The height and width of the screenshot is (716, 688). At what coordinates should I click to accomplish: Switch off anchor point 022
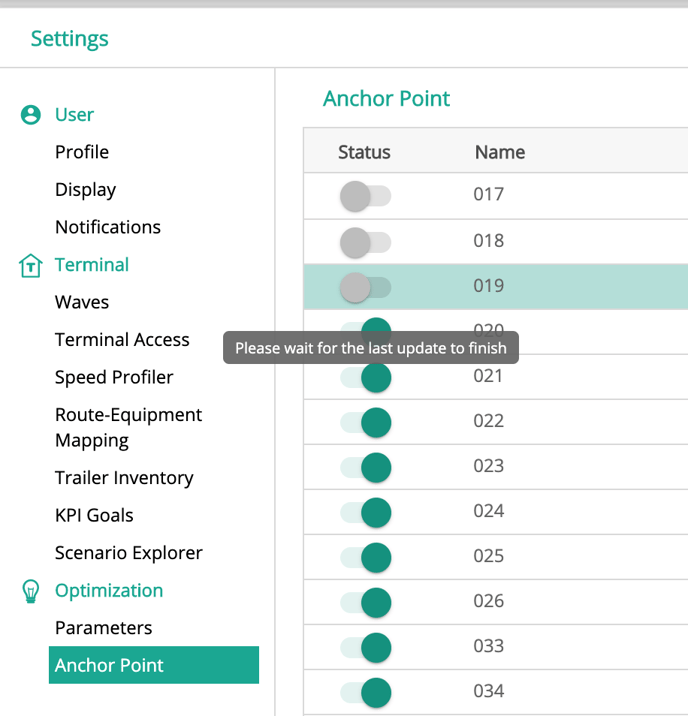point(366,422)
